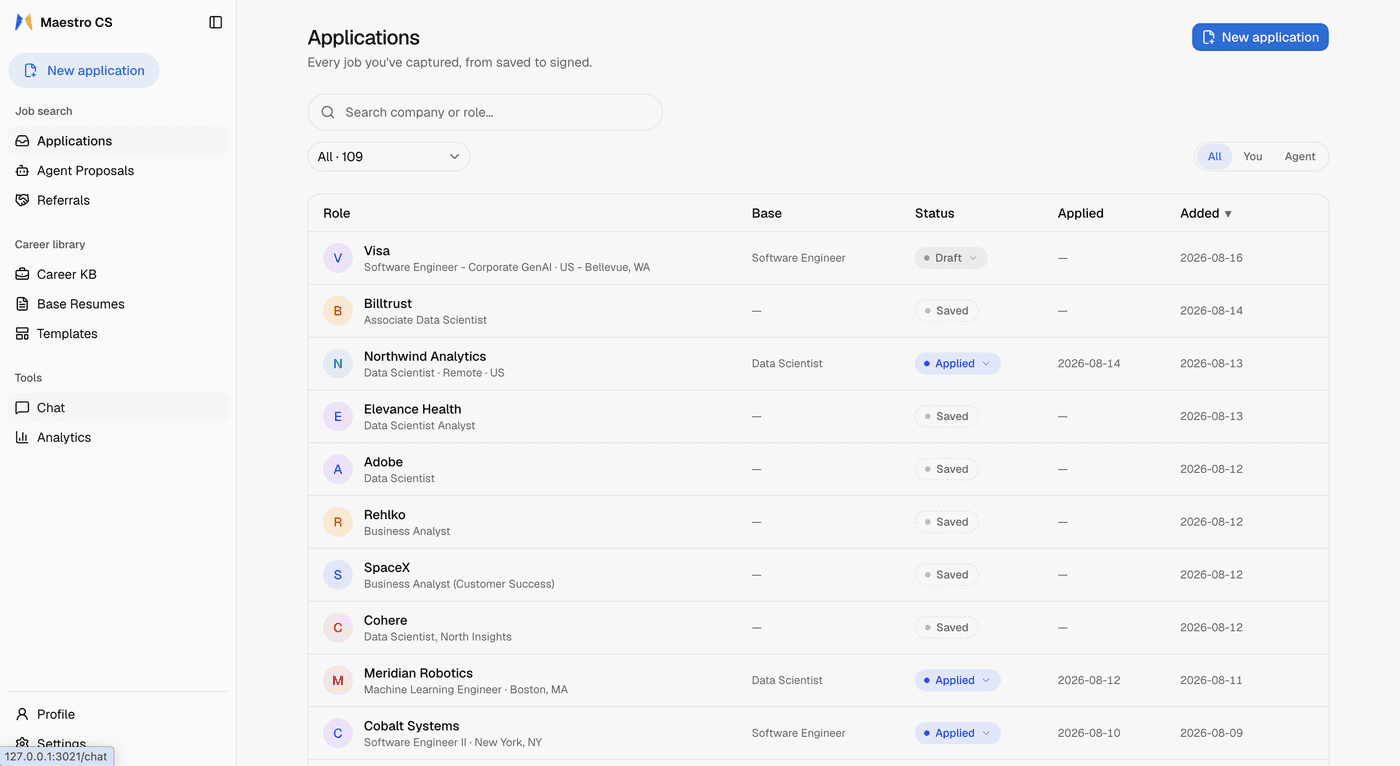Click the applied date 2026-08-10
The image size is (1400, 766).
tap(1089, 733)
